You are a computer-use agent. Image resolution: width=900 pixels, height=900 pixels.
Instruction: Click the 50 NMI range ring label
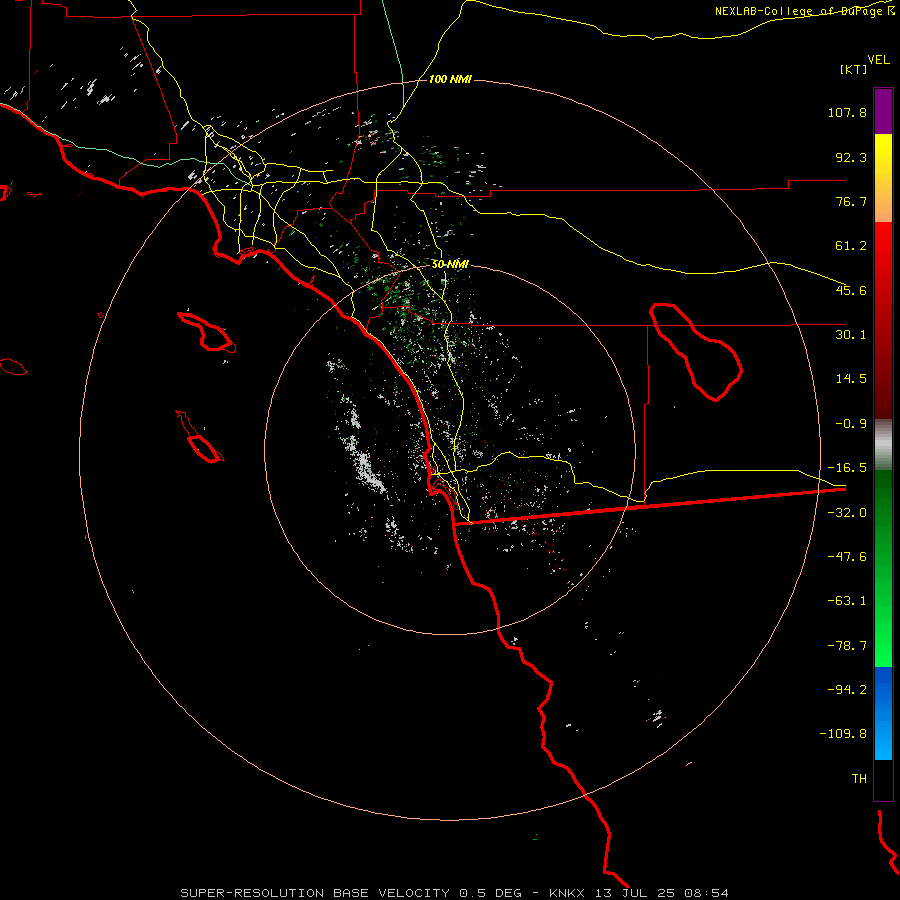(450, 265)
